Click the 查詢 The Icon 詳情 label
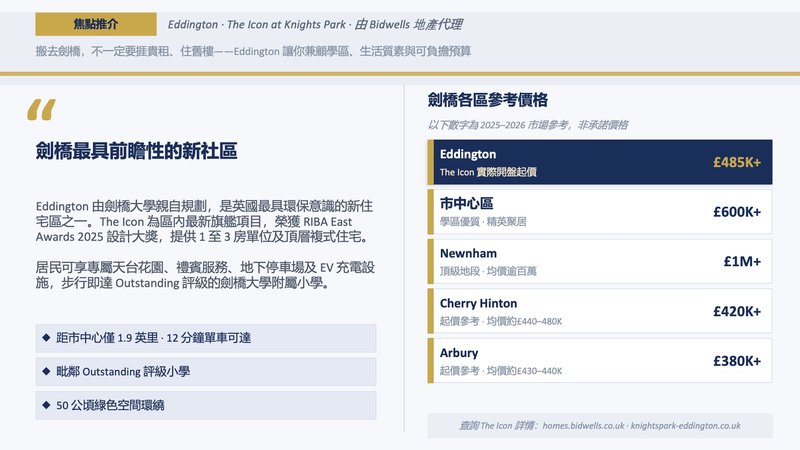The image size is (800, 450). pyautogui.click(x=498, y=426)
